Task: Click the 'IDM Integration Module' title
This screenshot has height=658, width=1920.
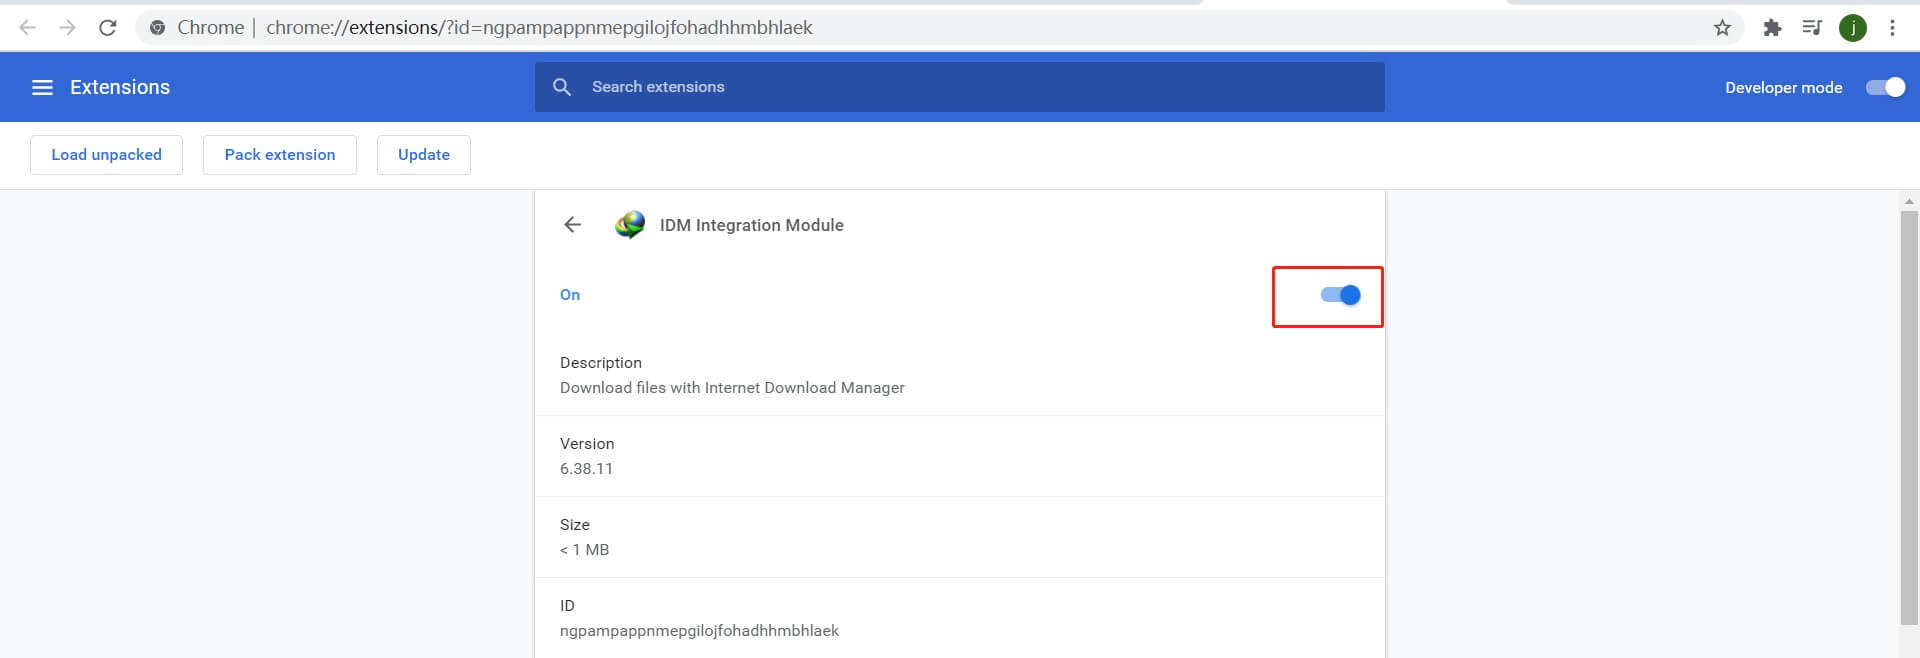Action: [x=752, y=225]
